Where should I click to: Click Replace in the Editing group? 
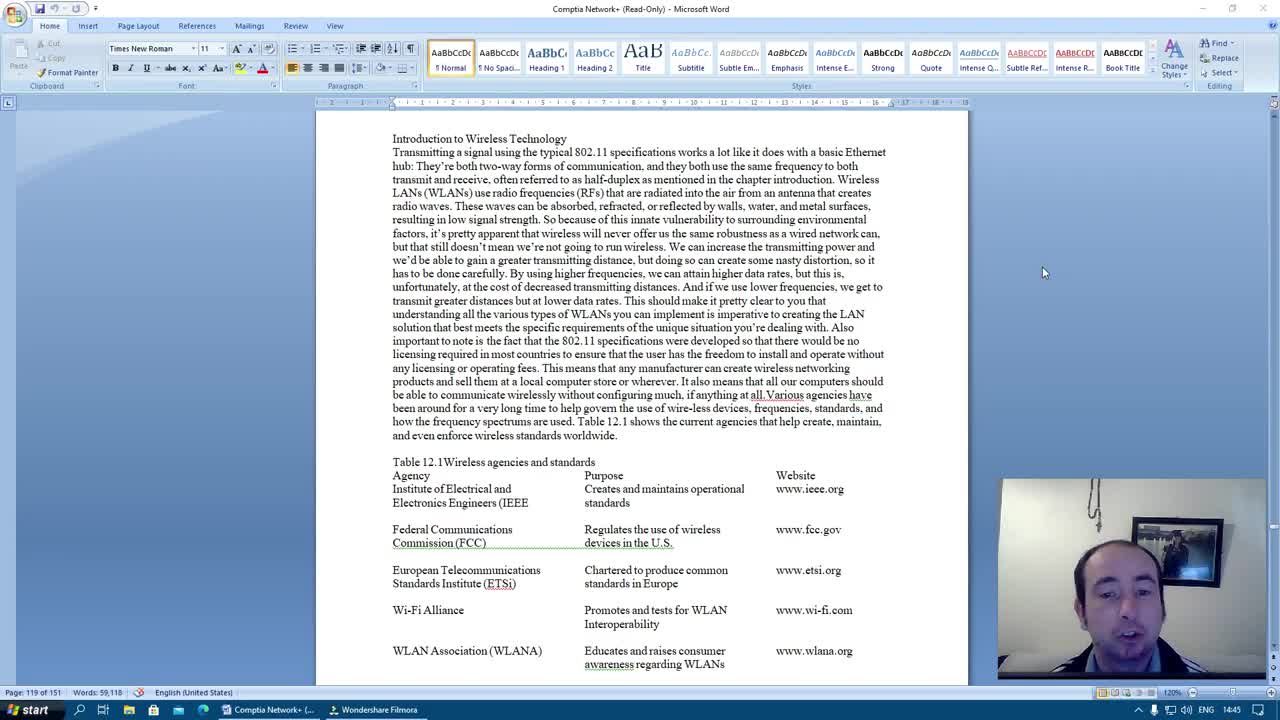(x=1220, y=58)
